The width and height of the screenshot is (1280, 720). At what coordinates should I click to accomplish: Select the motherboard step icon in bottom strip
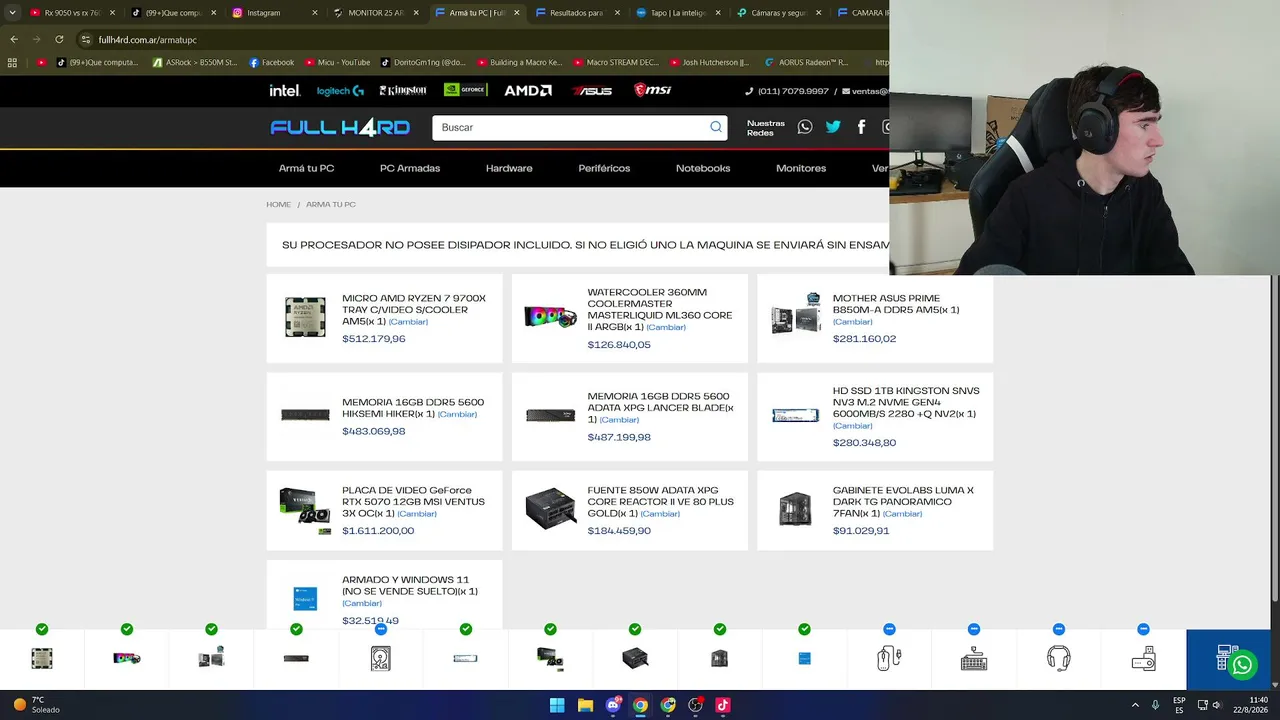[x=211, y=657]
